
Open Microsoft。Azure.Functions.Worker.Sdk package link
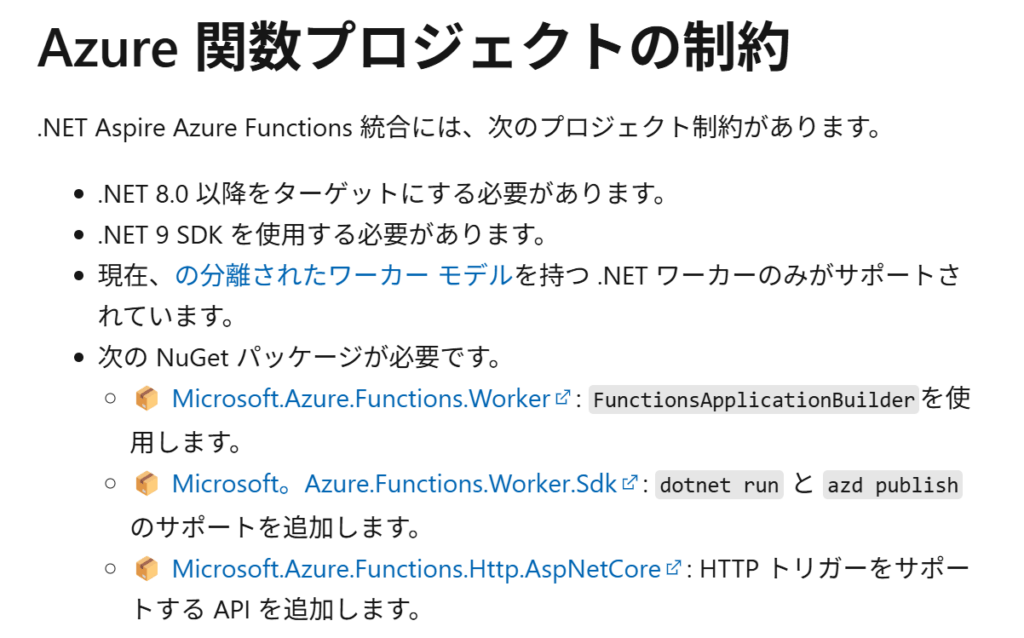(394, 484)
